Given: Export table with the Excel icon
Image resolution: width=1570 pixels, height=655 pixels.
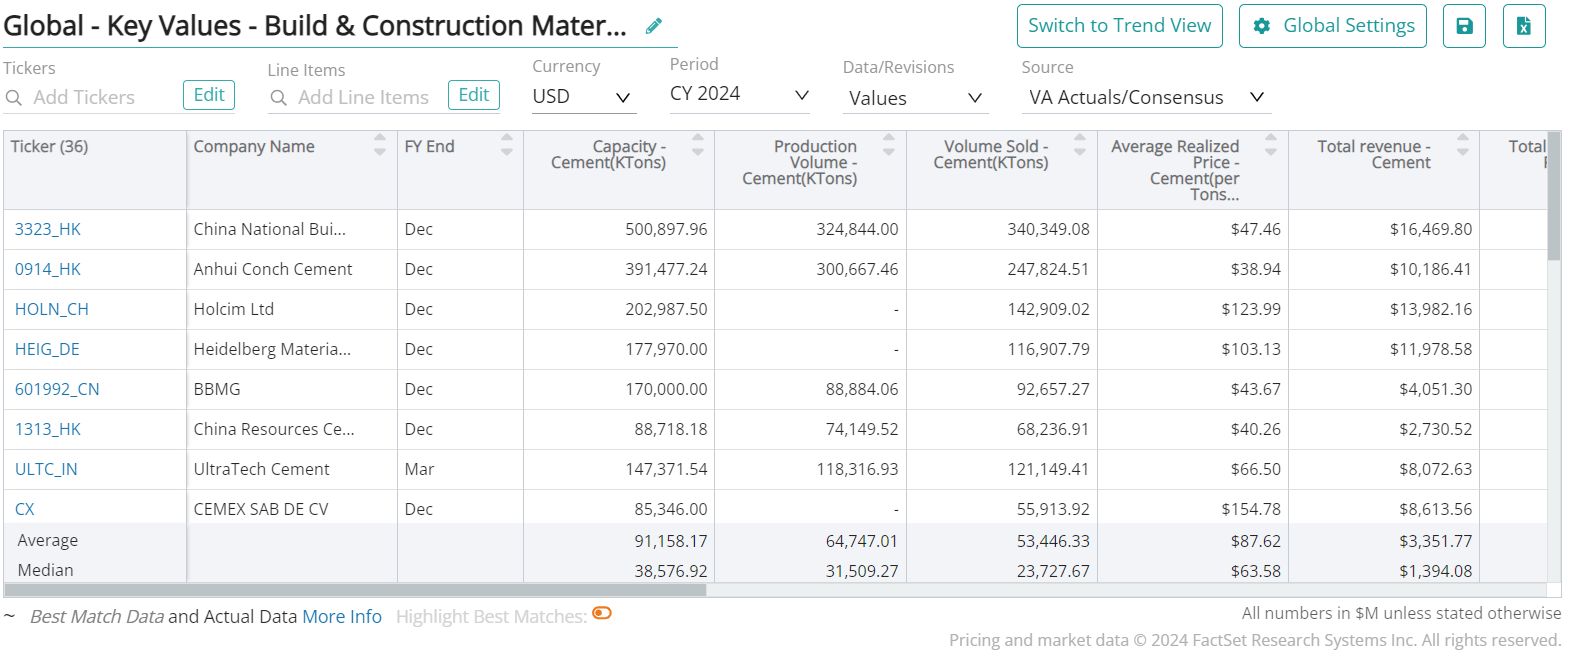Looking at the screenshot, I should coord(1523,26).
